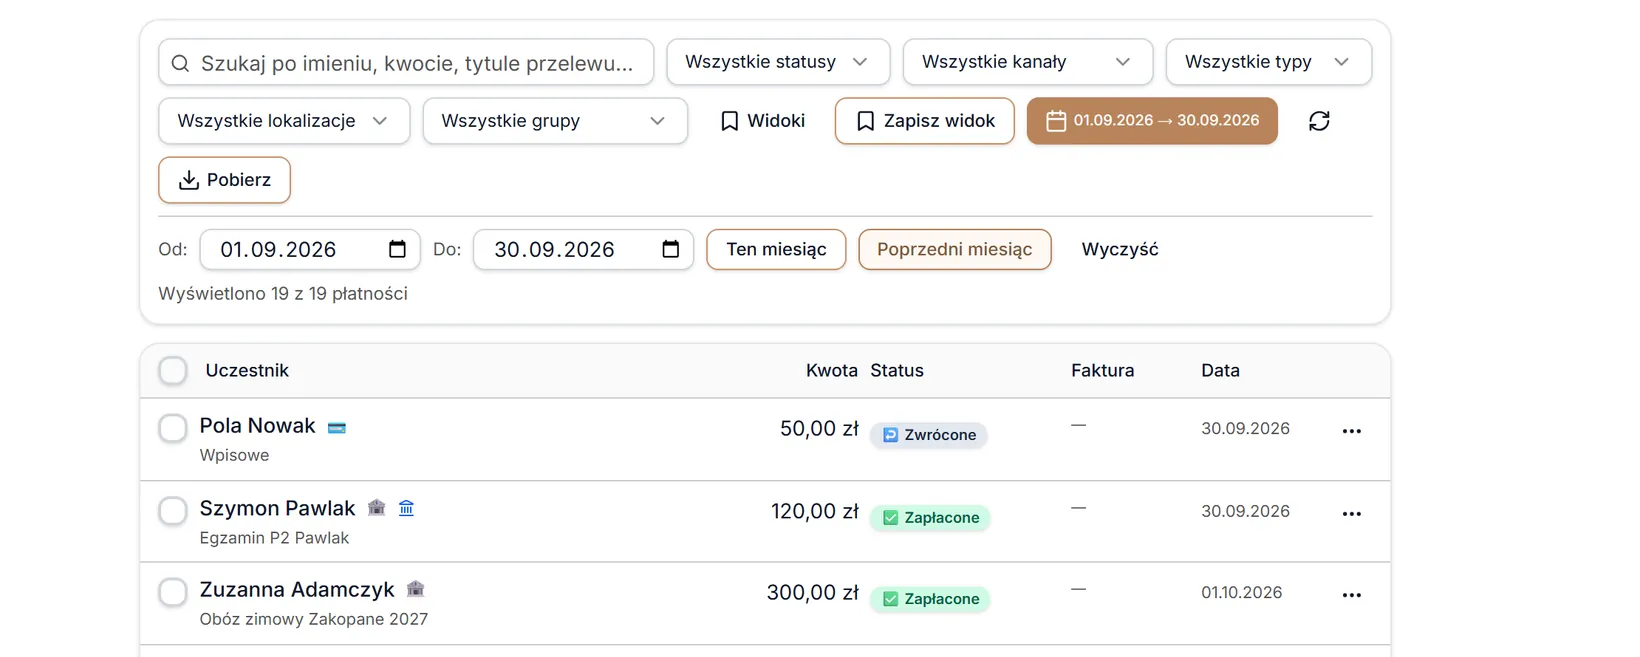The width and height of the screenshot is (1640, 657).
Task: Click the name Pola Nowak
Action: [x=257, y=426]
